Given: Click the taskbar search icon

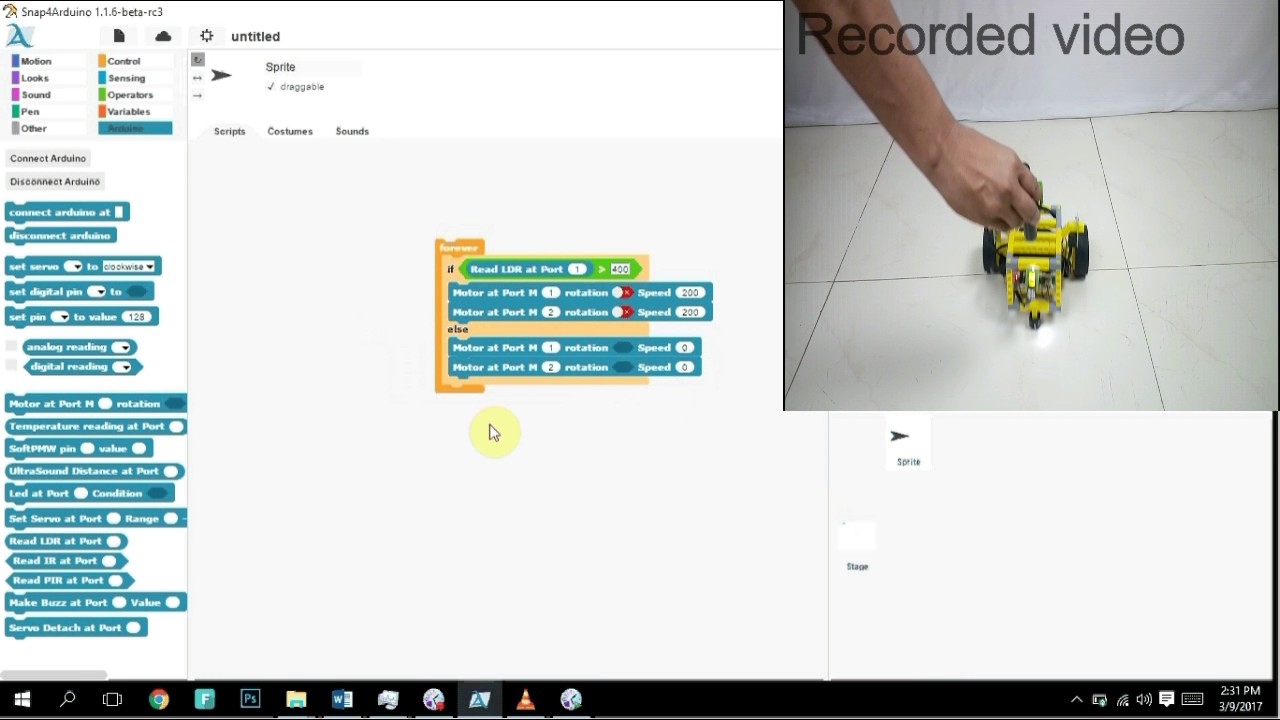Looking at the screenshot, I should coord(67,699).
